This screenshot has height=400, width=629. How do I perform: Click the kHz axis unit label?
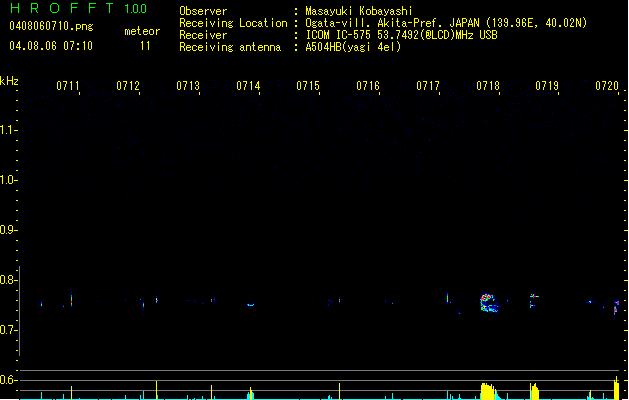(9, 81)
